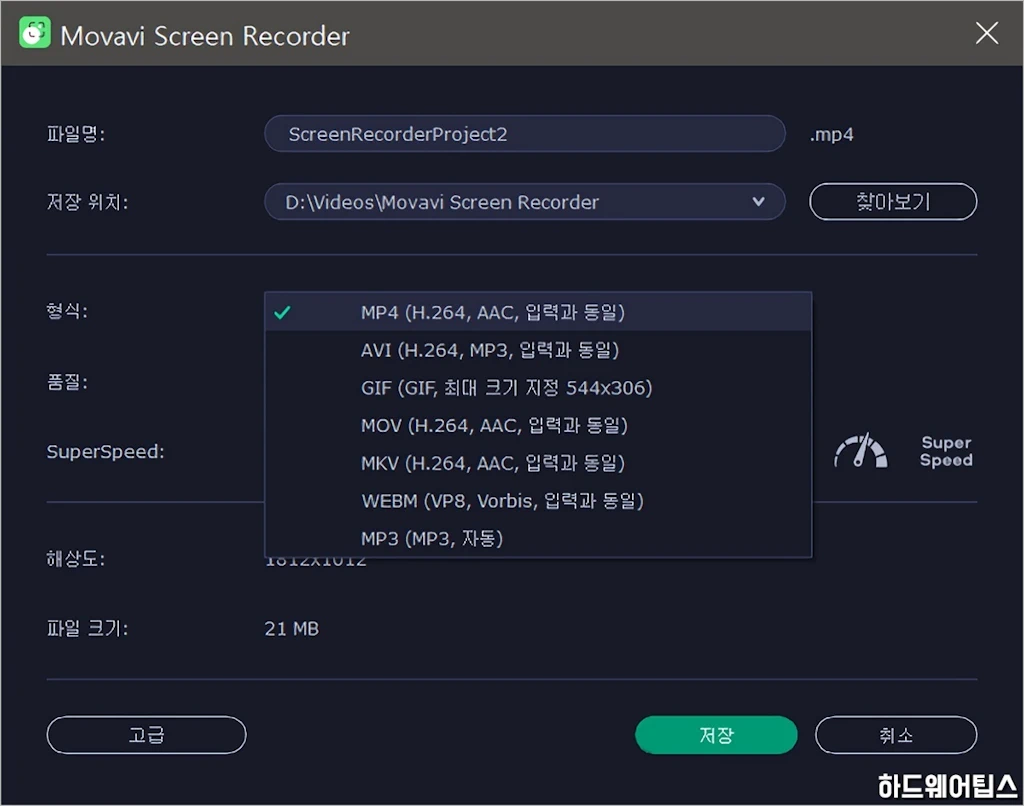Click the SuperSpeed speedometer icon

click(861, 451)
